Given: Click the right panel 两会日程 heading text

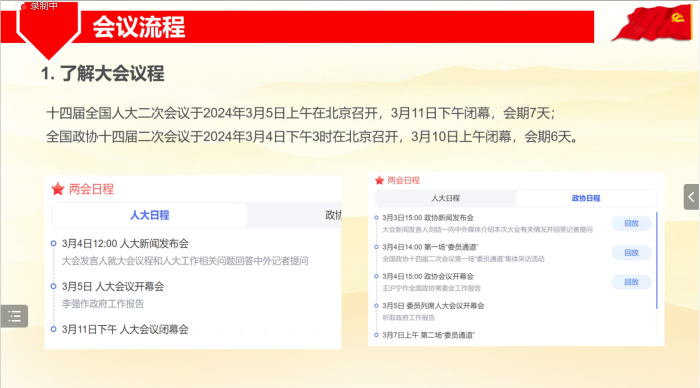Looking at the screenshot, I should pos(404,180).
